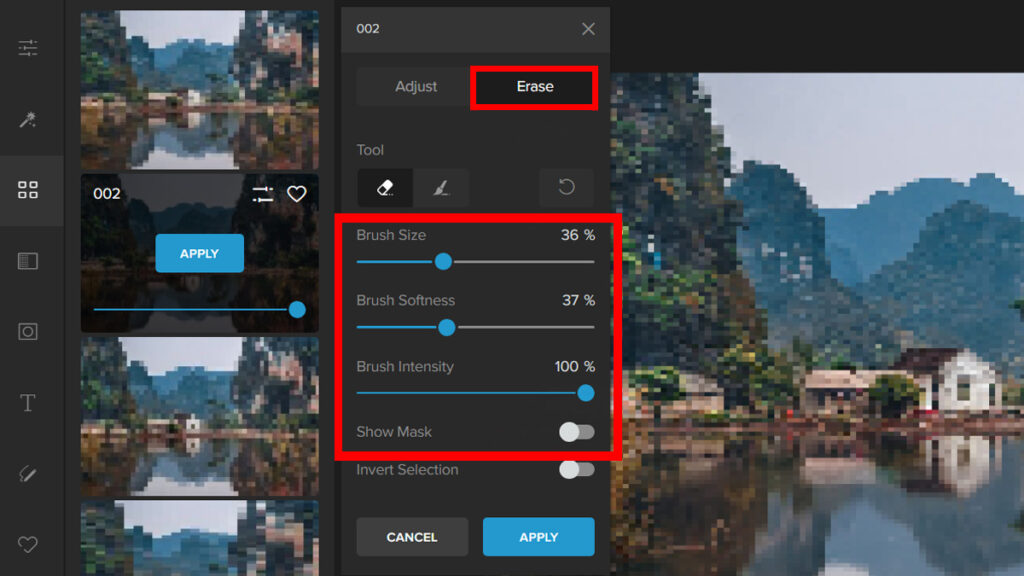The height and width of the screenshot is (576, 1024).
Task: Open the effects grid icon in sidebar
Action: point(28,190)
